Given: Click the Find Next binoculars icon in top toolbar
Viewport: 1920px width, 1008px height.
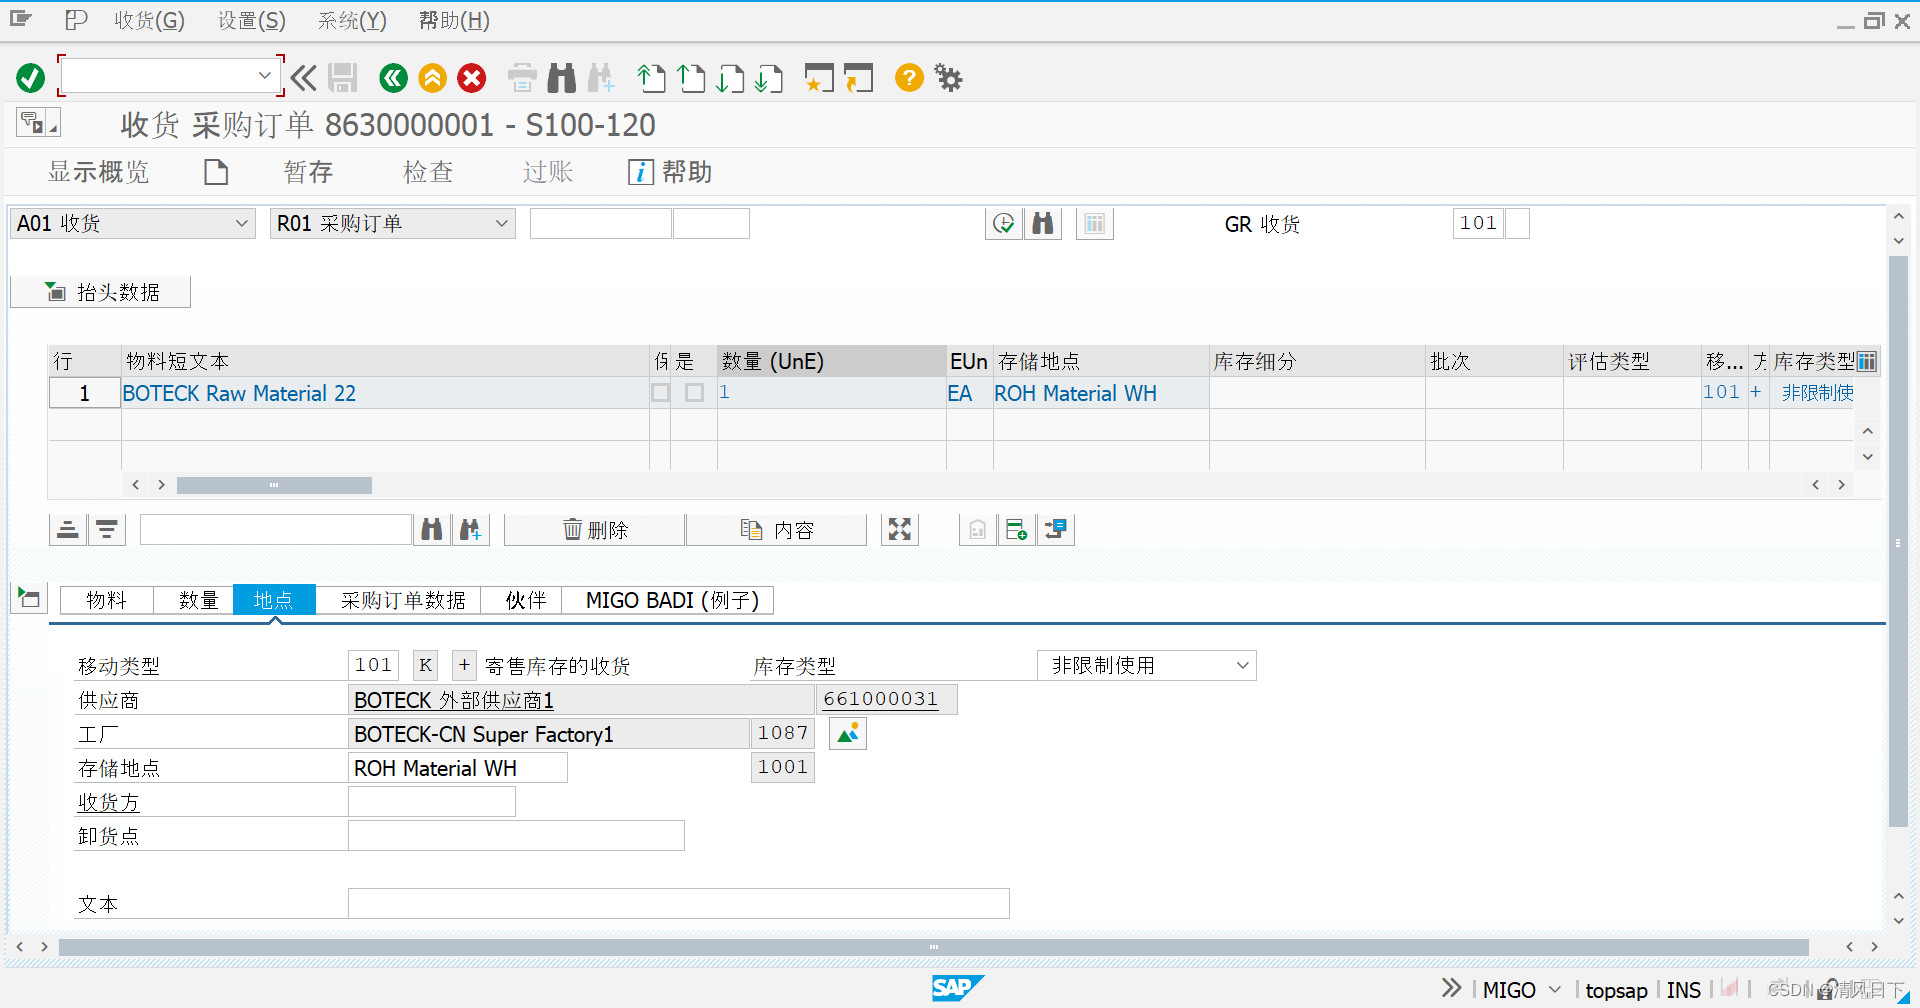Looking at the screenshot, I should point(601,78).
